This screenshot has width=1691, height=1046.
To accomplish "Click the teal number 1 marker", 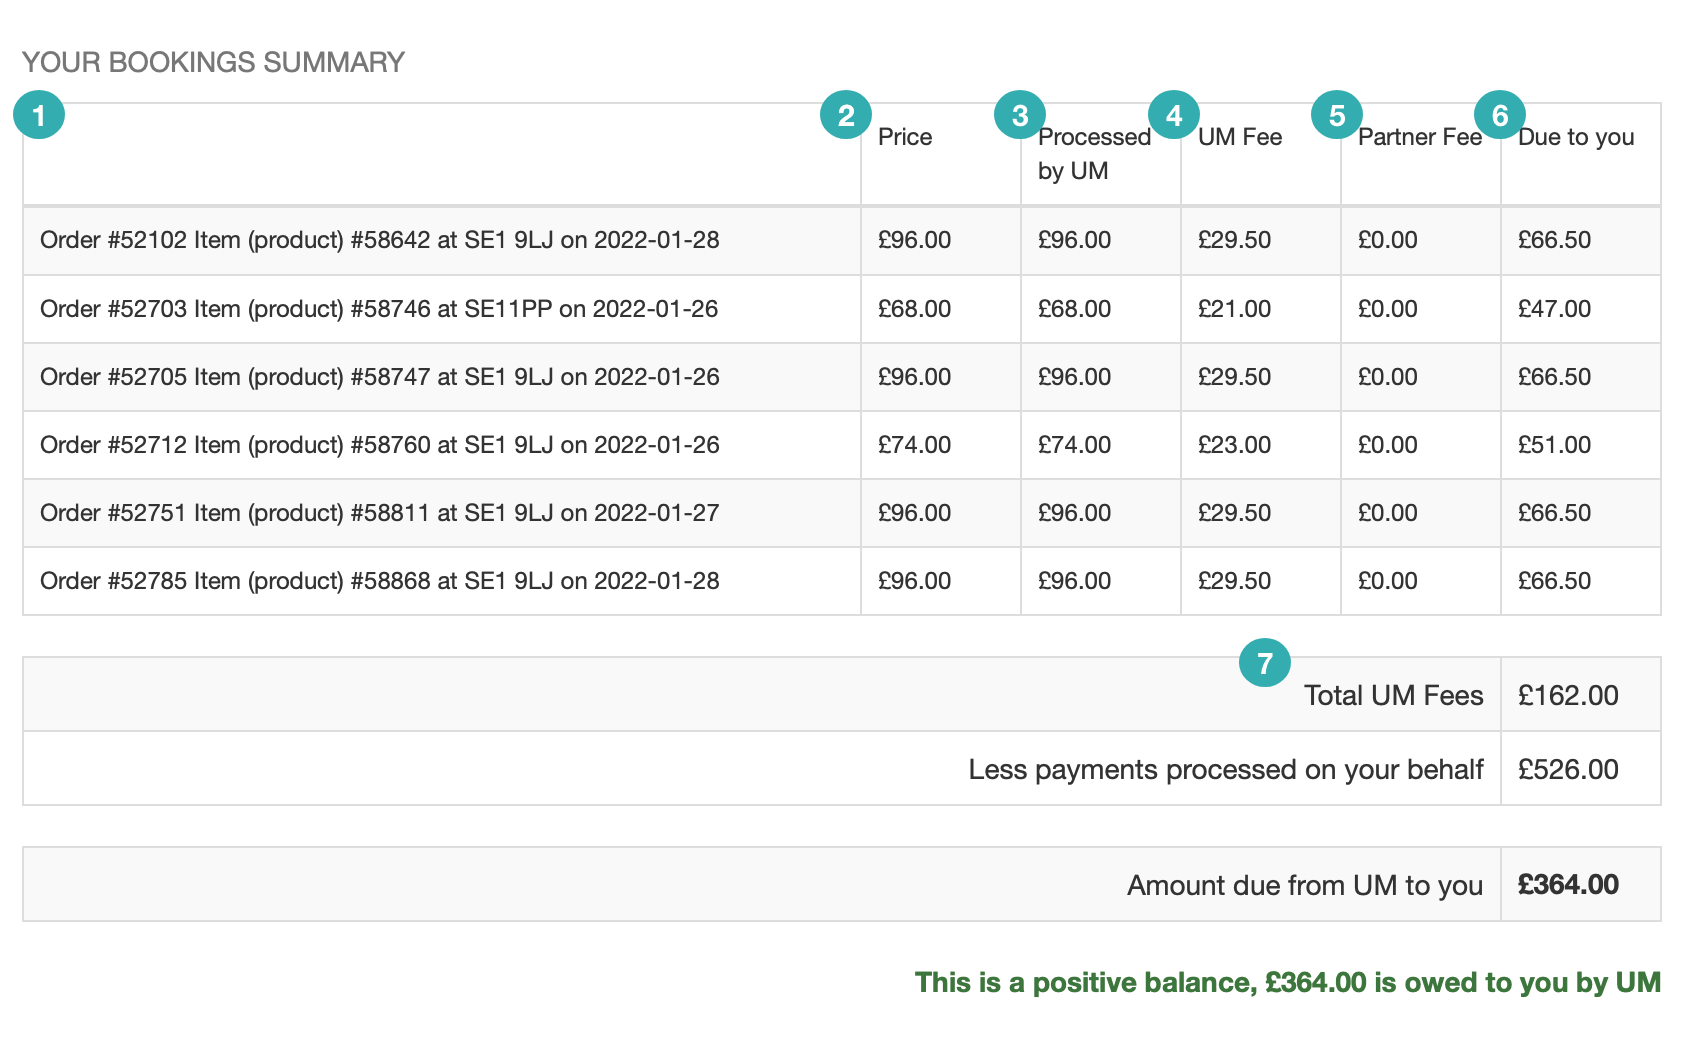I will point(39,115).
